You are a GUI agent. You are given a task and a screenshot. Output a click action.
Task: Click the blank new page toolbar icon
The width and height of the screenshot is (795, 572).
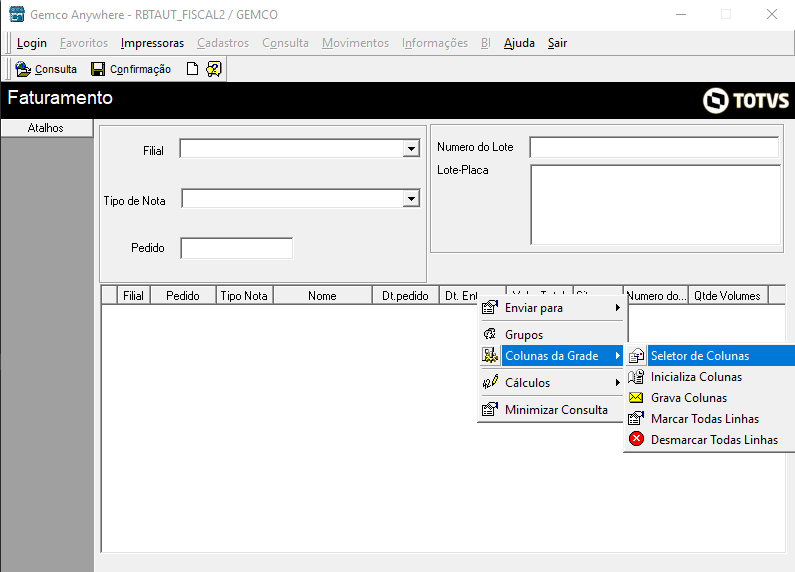192,68
